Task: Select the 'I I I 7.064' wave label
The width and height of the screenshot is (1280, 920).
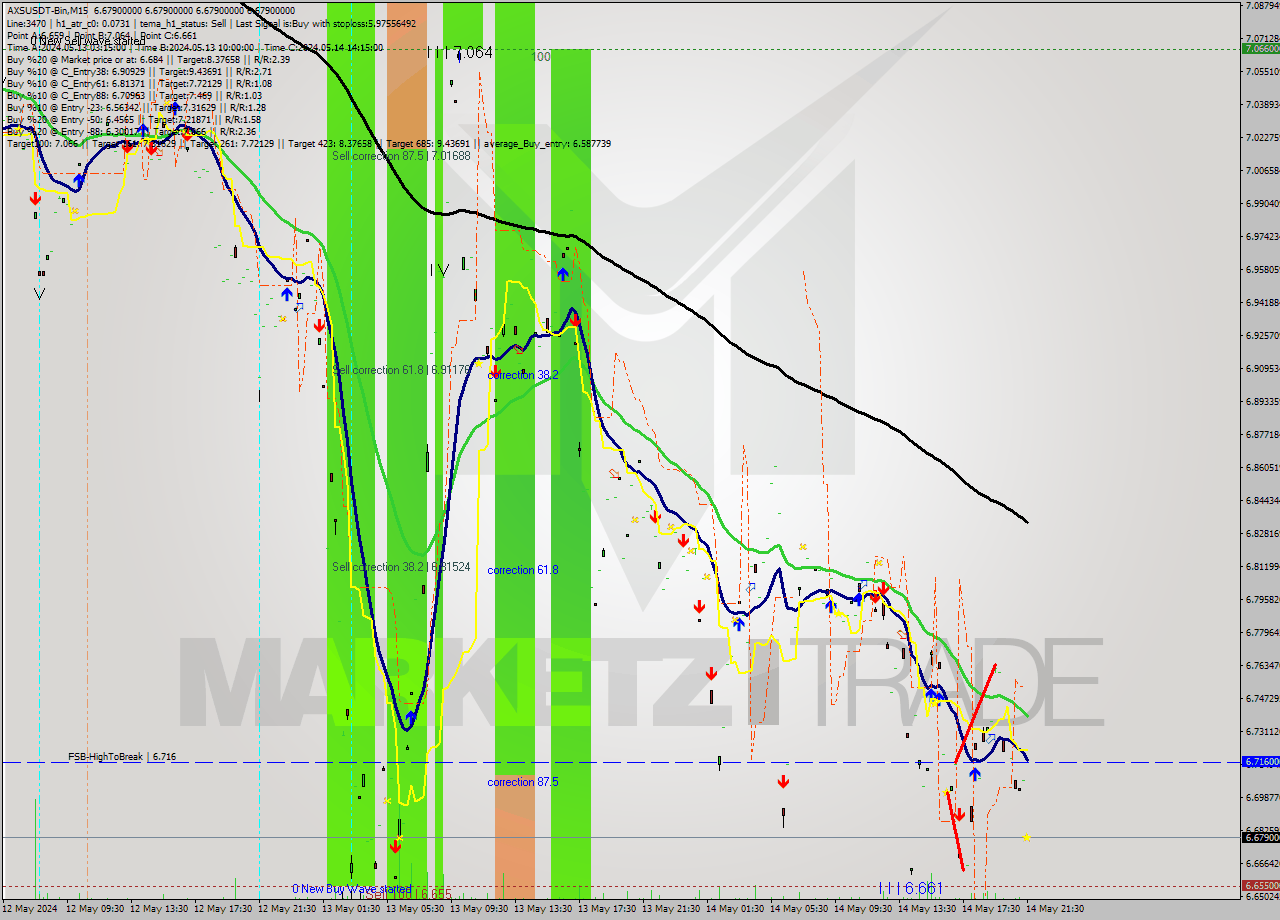Action: [x=459, y=52]
